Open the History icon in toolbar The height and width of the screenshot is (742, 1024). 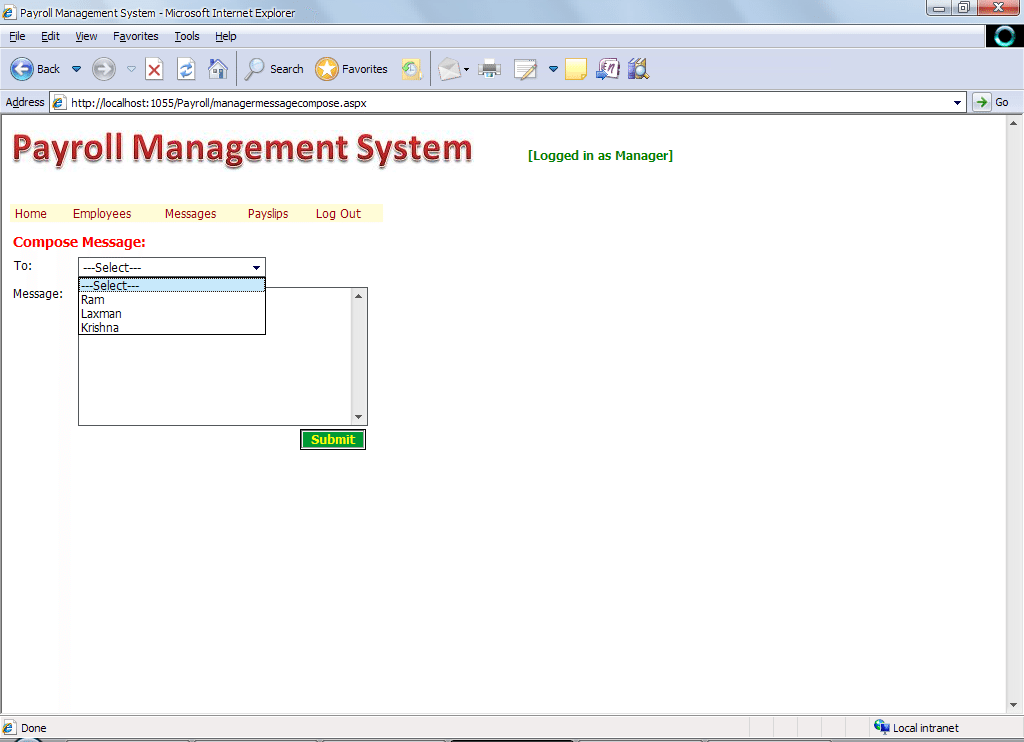[411, 69]
